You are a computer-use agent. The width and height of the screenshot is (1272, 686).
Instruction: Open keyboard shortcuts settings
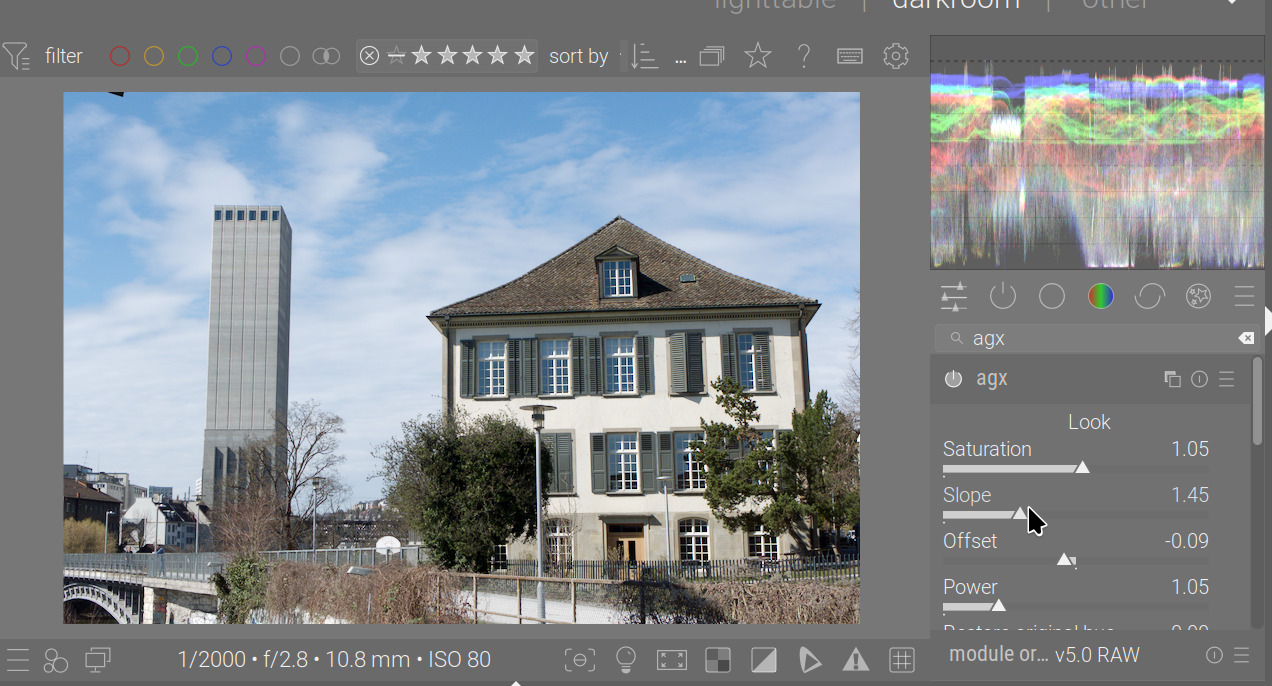[x=850, y=56]
